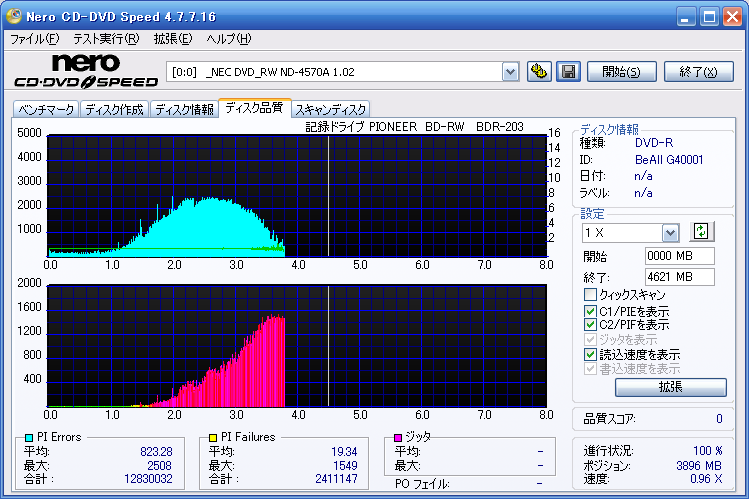This screenshot has width=749, height=499.
Task: Click the 終了 4621 MB input field
Action: [x=680, y=277]
